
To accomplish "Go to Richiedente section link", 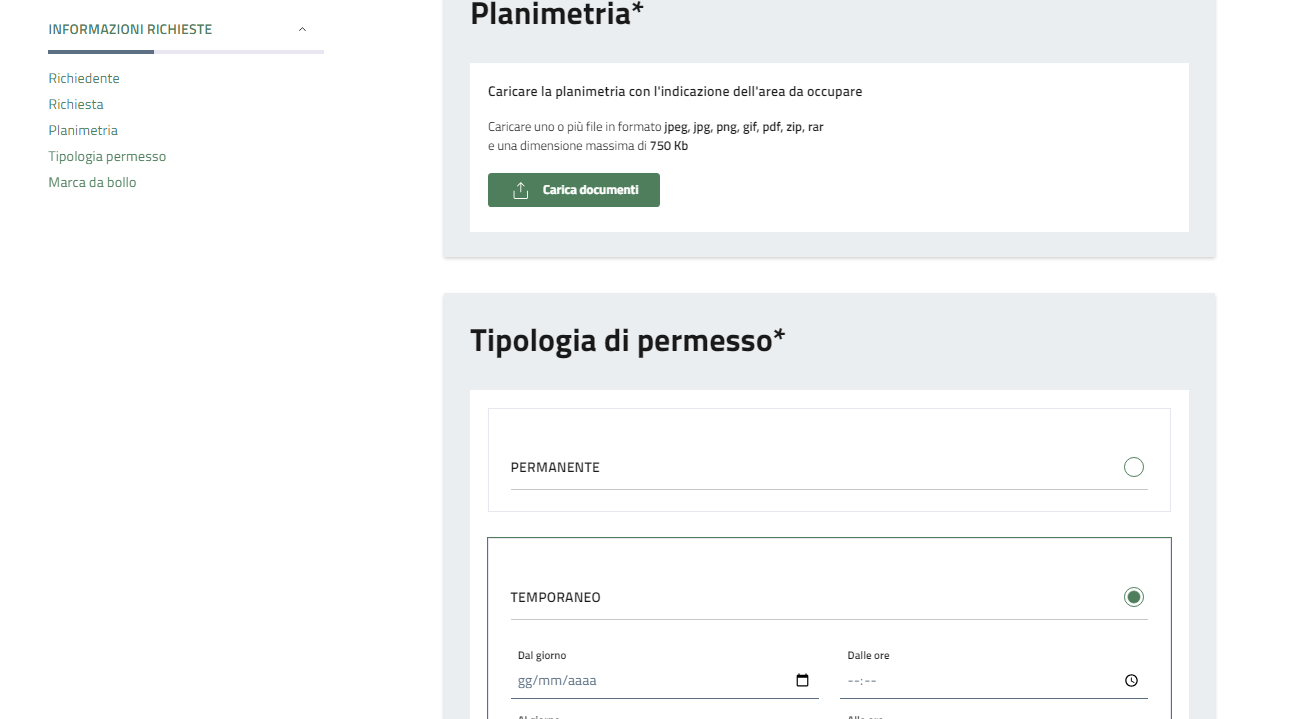I will [x=84, y=78].
